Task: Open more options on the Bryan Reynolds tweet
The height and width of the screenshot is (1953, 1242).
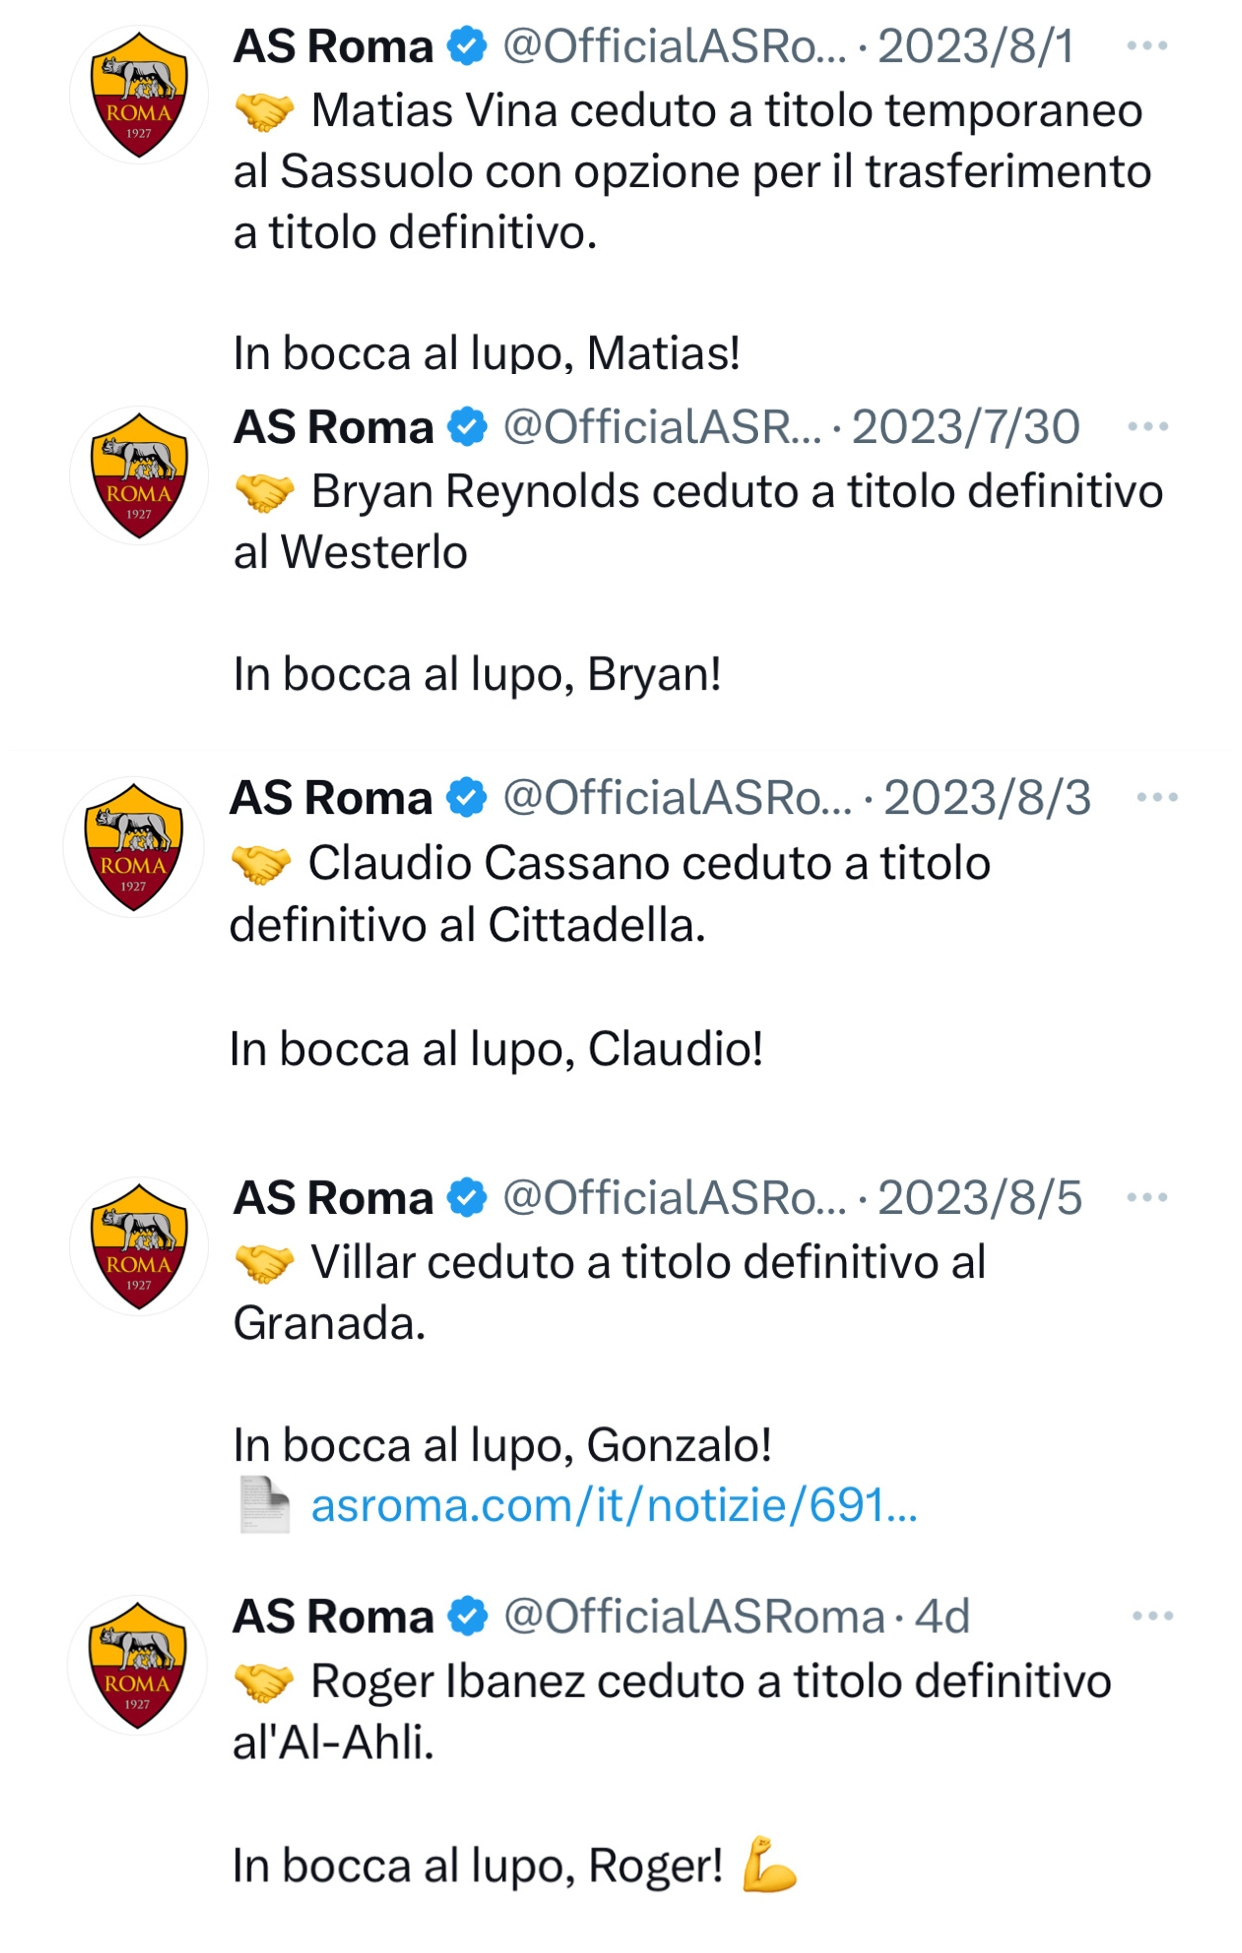Action: [x=1148, y=427]
